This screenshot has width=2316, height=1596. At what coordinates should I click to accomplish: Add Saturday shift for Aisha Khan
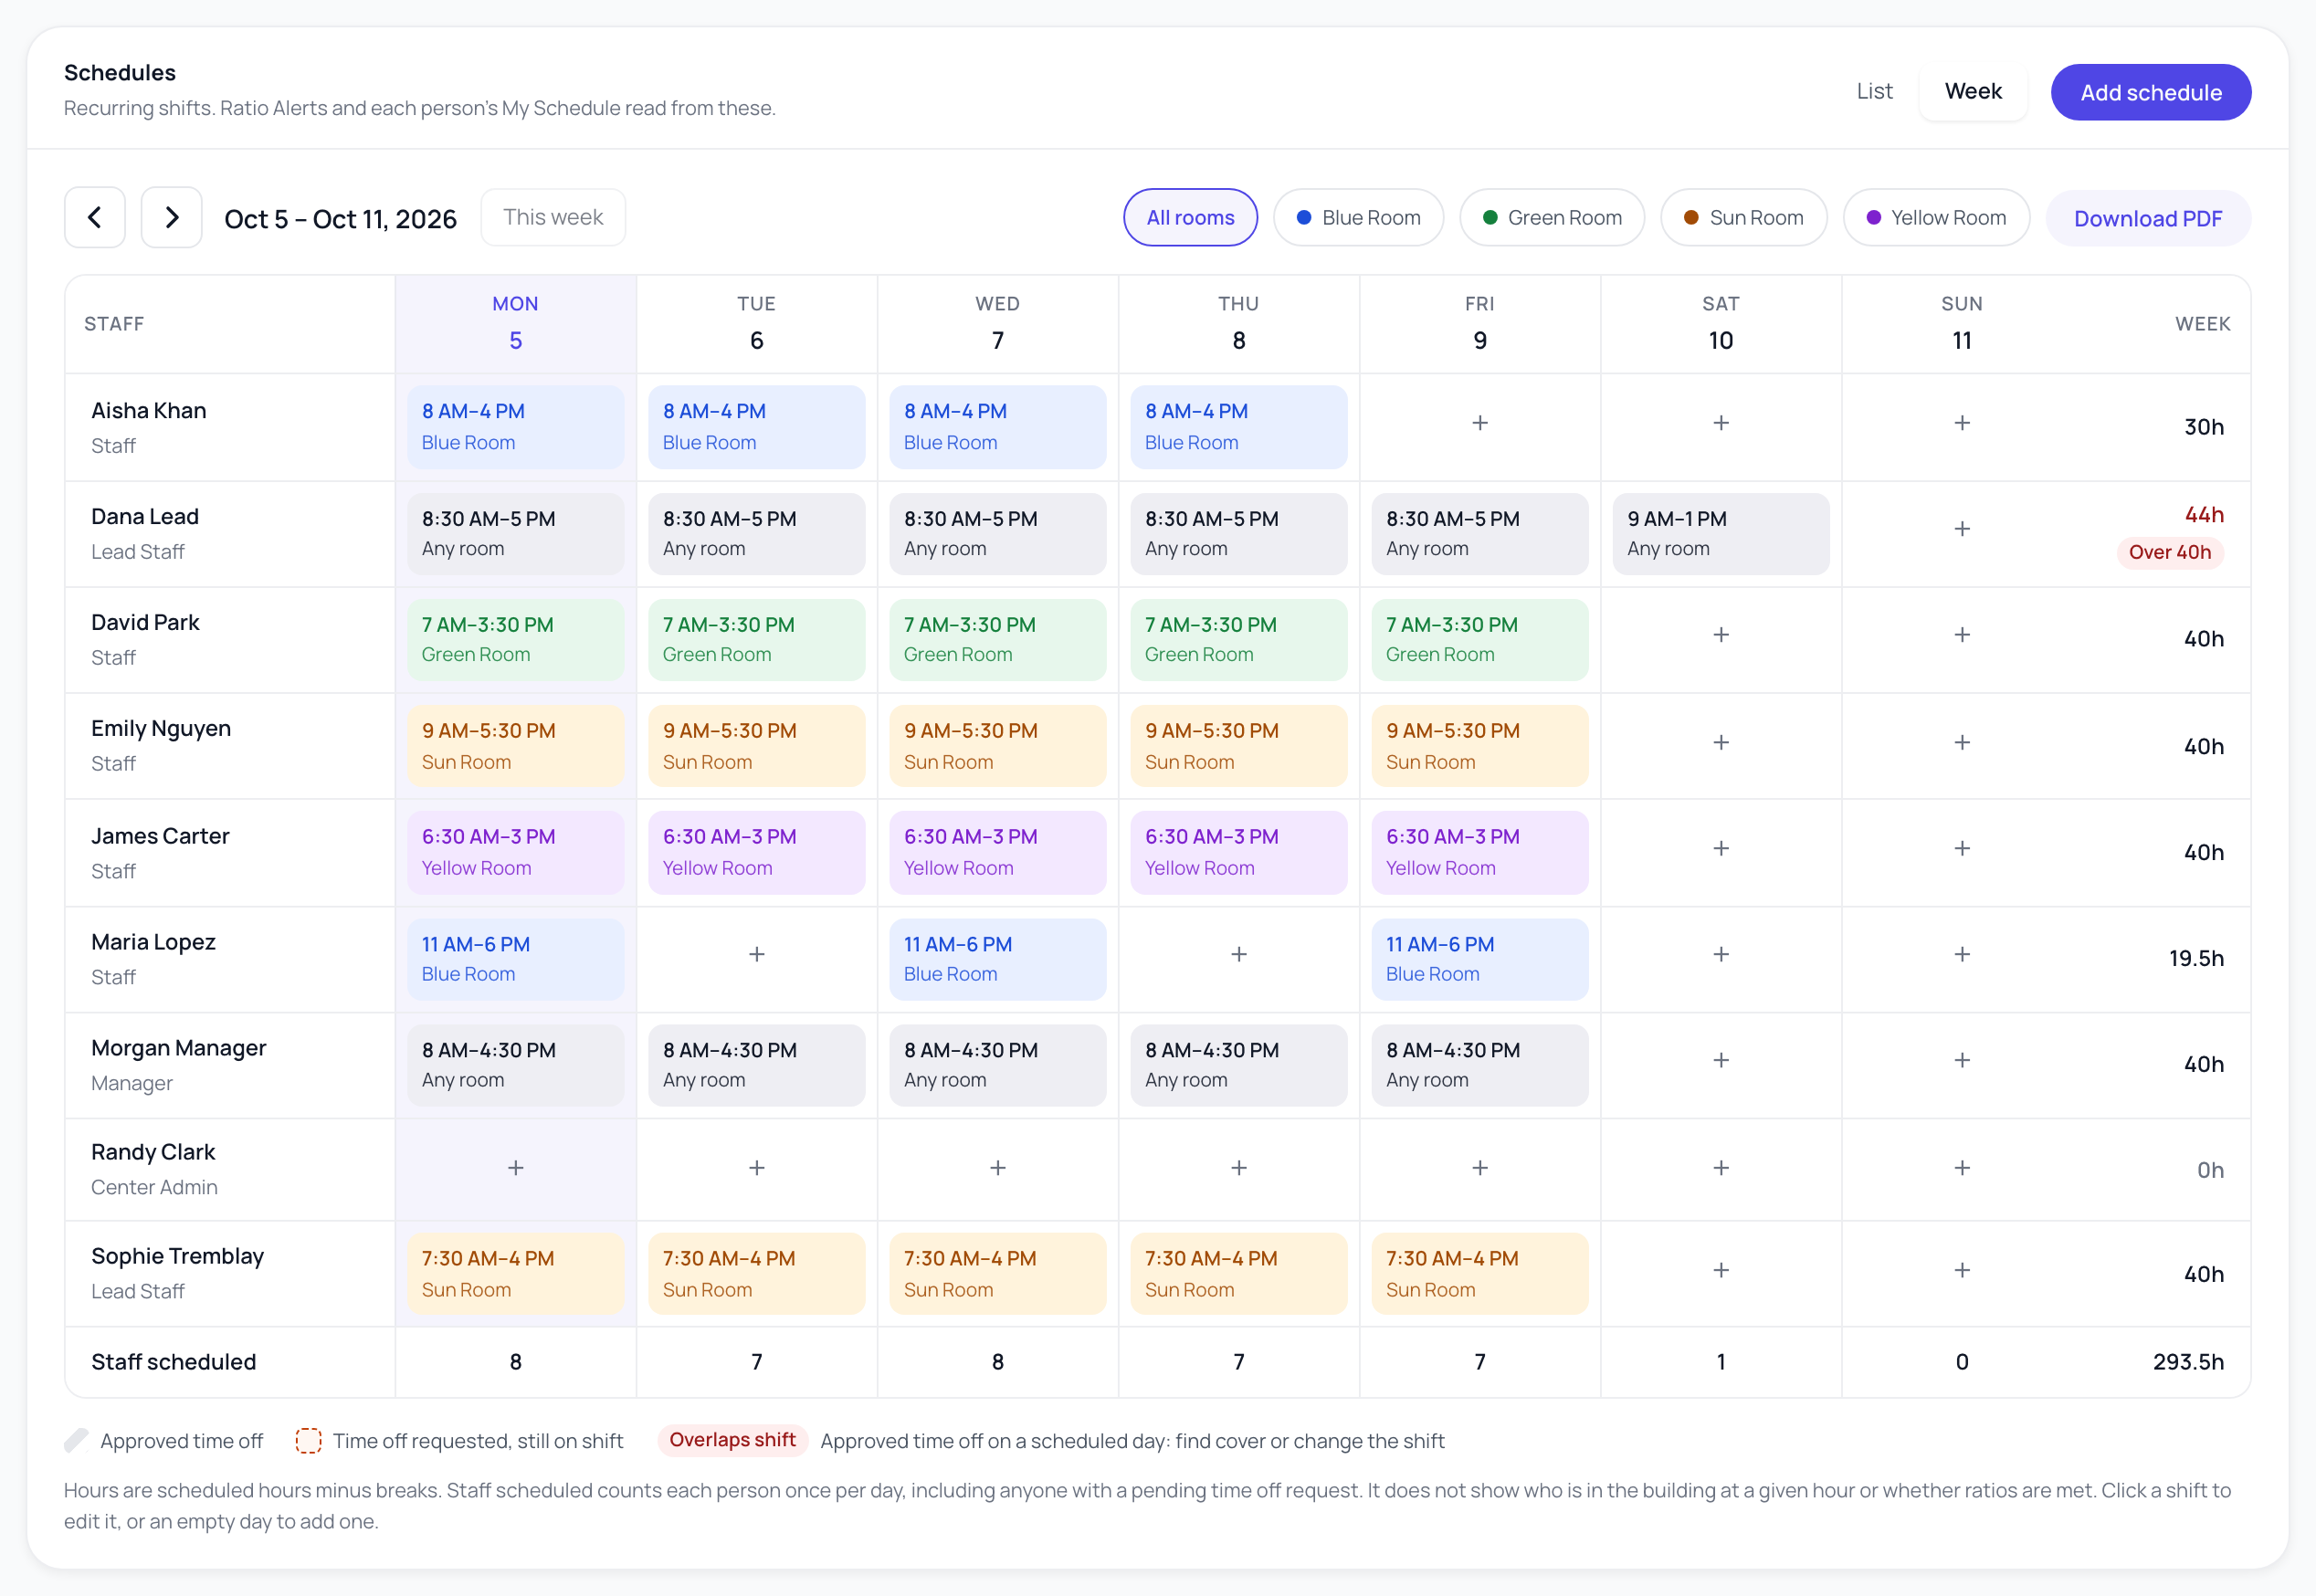pyautogui.click(x=1721, y=423)
